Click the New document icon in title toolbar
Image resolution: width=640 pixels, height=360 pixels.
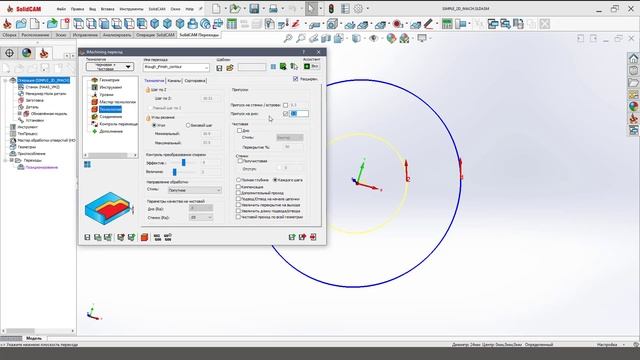216,9
